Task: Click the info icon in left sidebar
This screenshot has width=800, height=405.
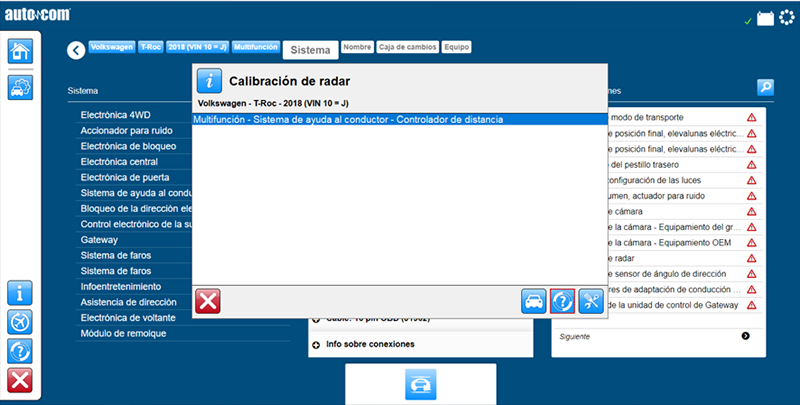Action: tap(20, 293)
